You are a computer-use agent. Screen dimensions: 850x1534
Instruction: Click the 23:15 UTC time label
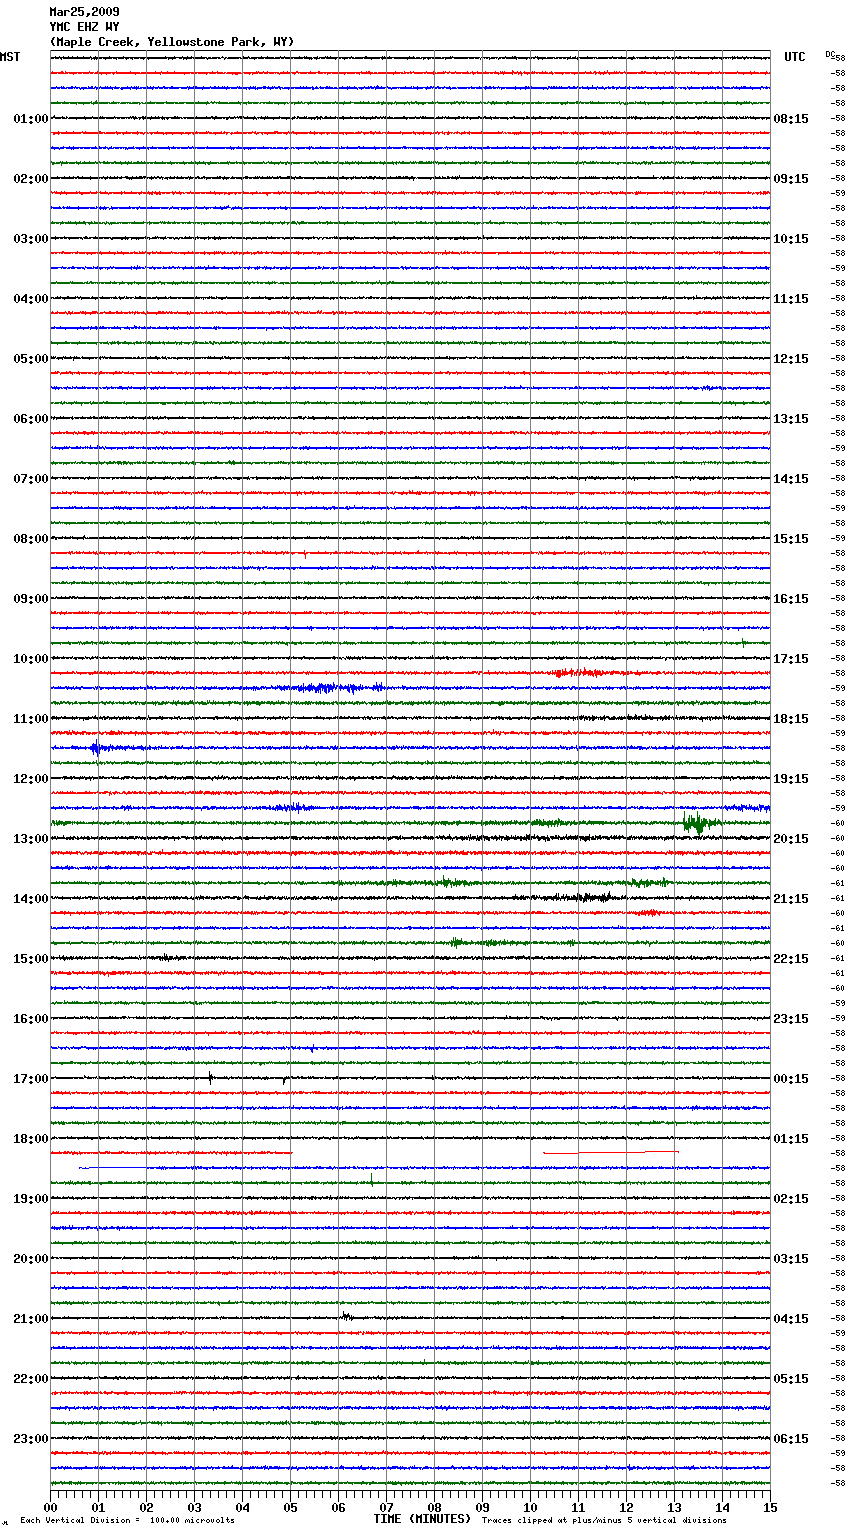coord(791,1019)
